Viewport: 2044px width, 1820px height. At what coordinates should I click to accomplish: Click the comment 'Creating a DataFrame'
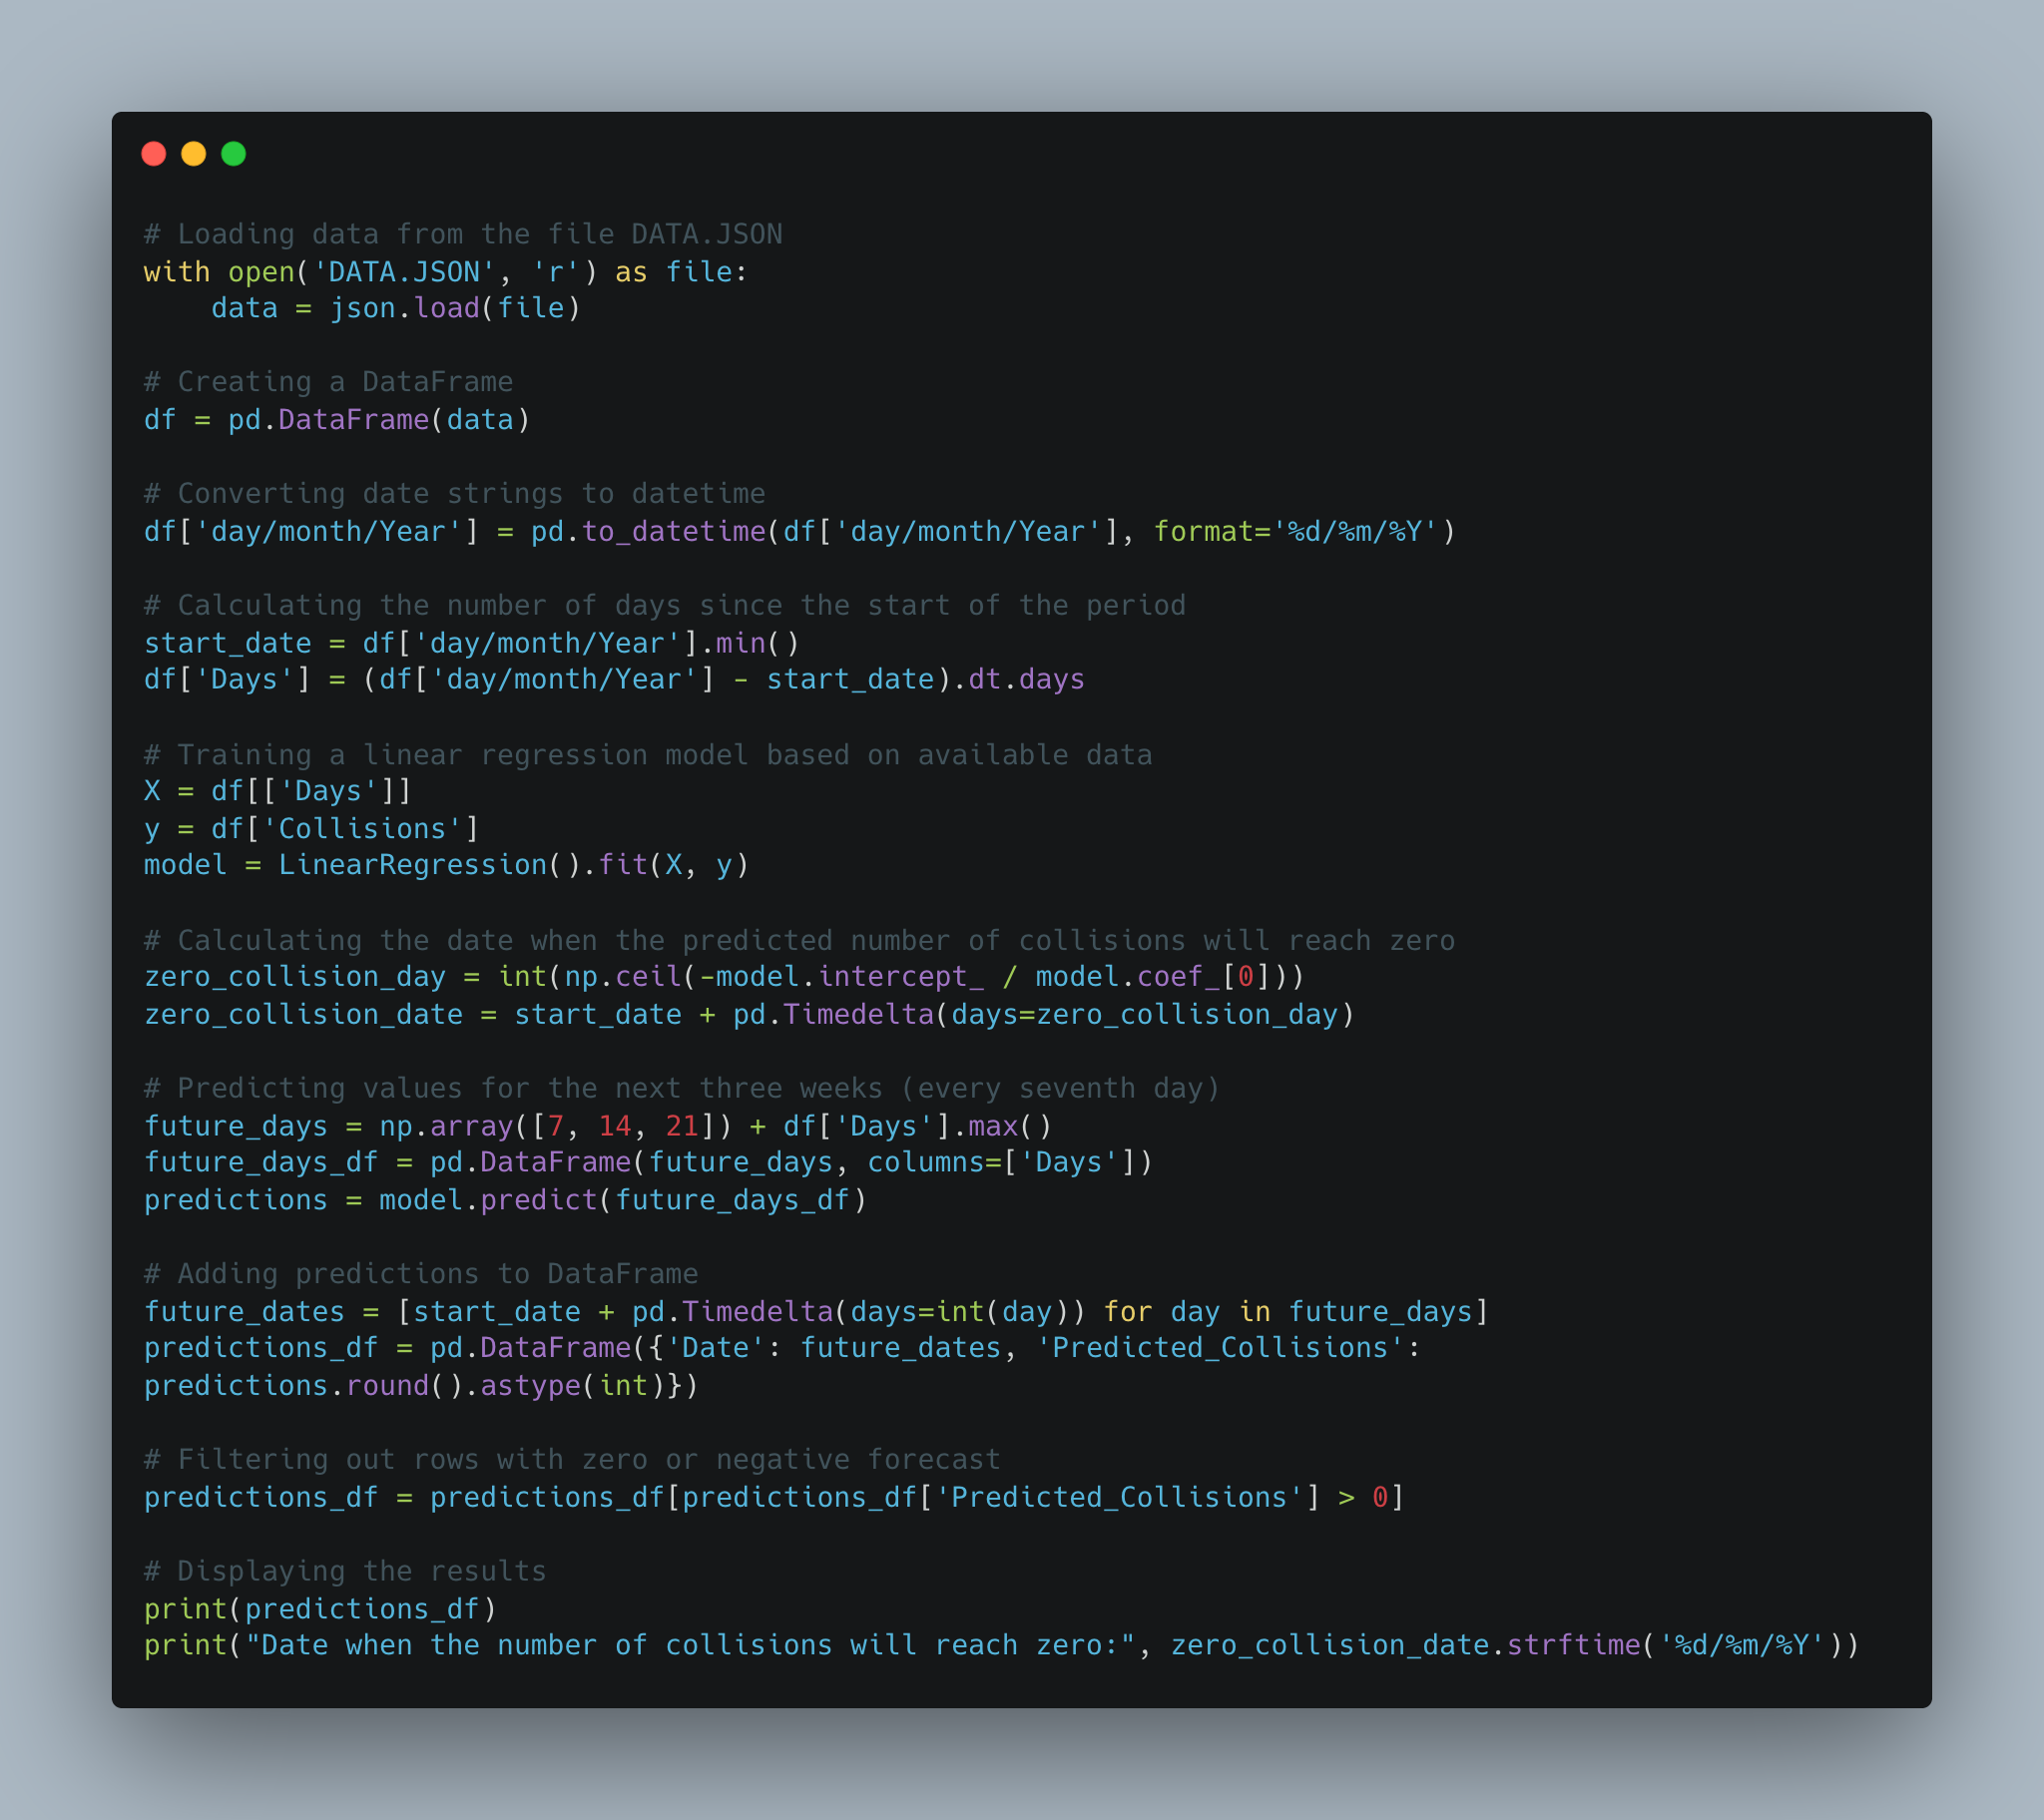point(328,382)
